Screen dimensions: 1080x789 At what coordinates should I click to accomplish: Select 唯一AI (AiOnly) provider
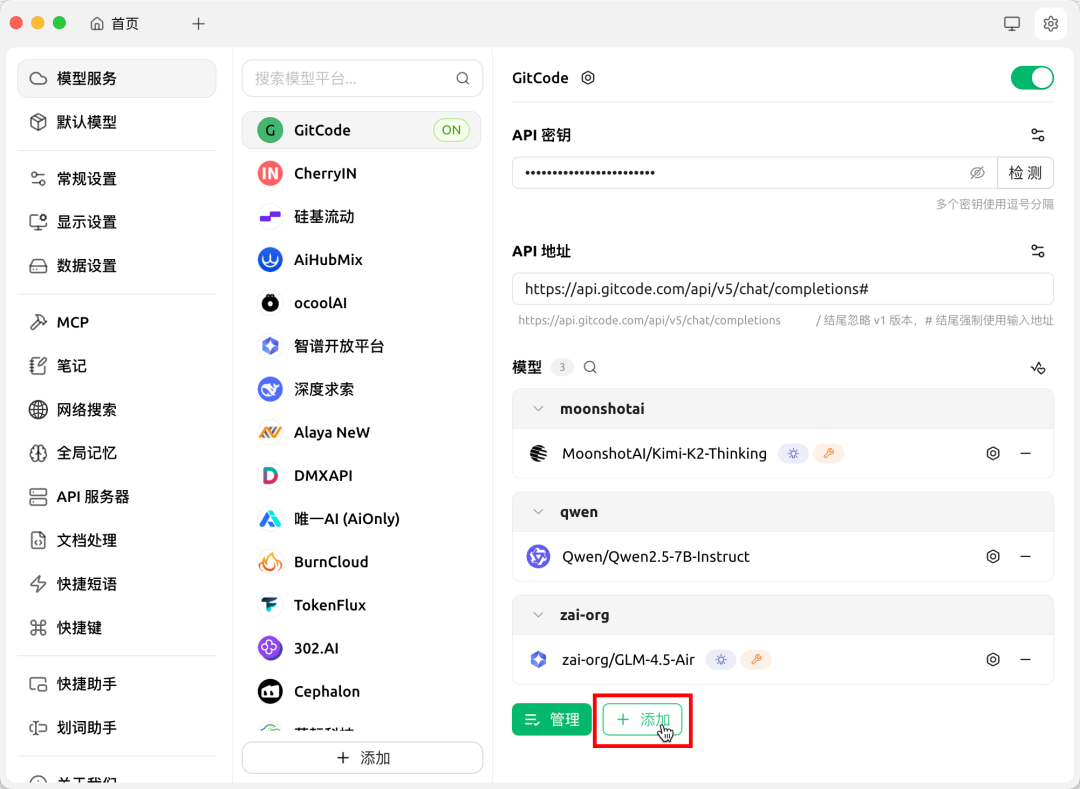(x=362, y=519)
